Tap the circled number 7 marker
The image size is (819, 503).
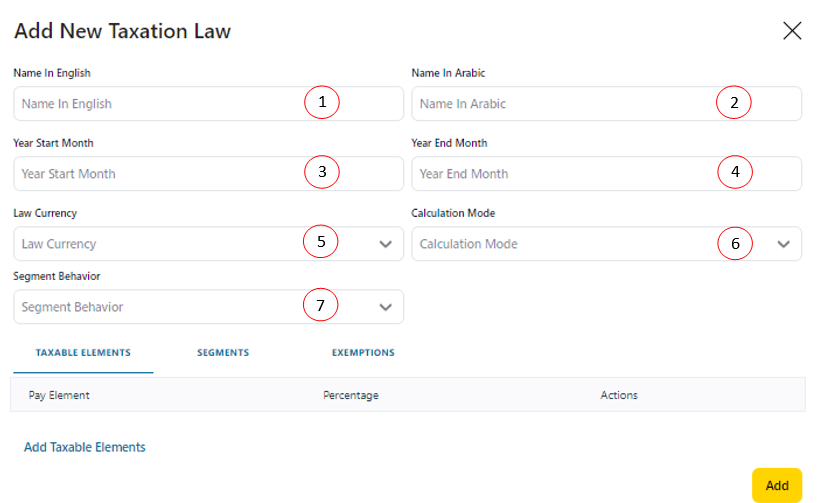point(321,306)
